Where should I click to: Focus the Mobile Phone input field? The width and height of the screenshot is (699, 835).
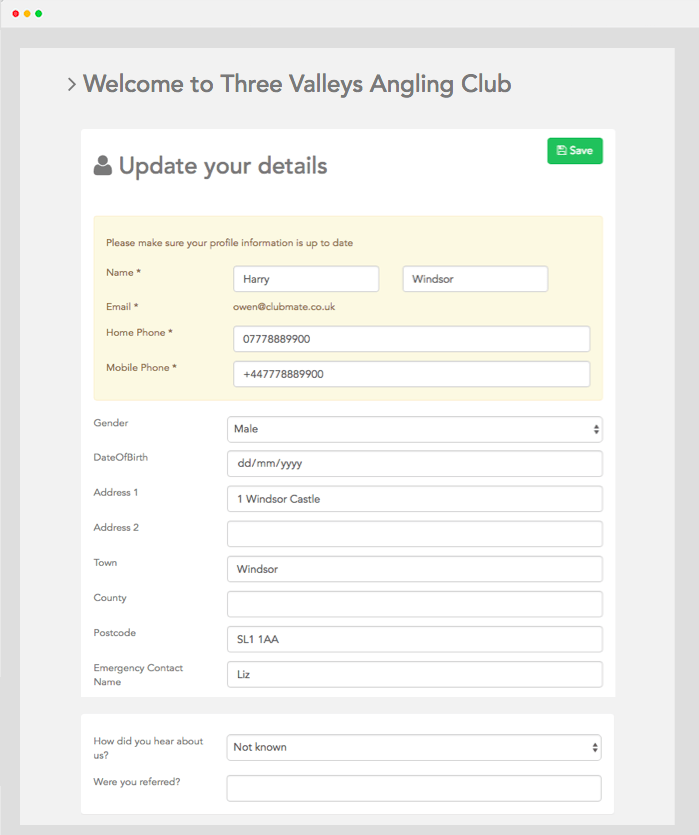(411, 374)
